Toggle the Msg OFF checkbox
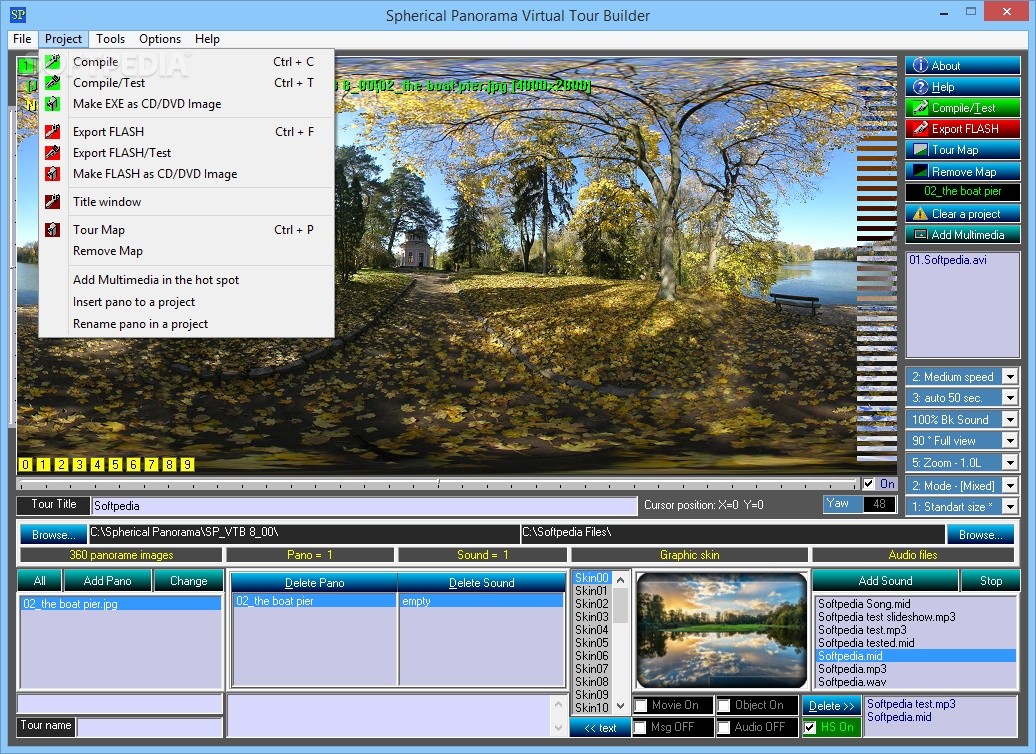 640,727
